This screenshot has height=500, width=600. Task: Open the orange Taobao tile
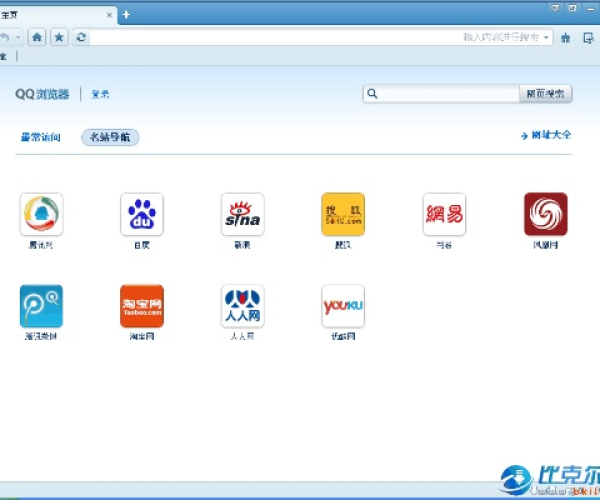pyautogui.click(x=142, y=306)
